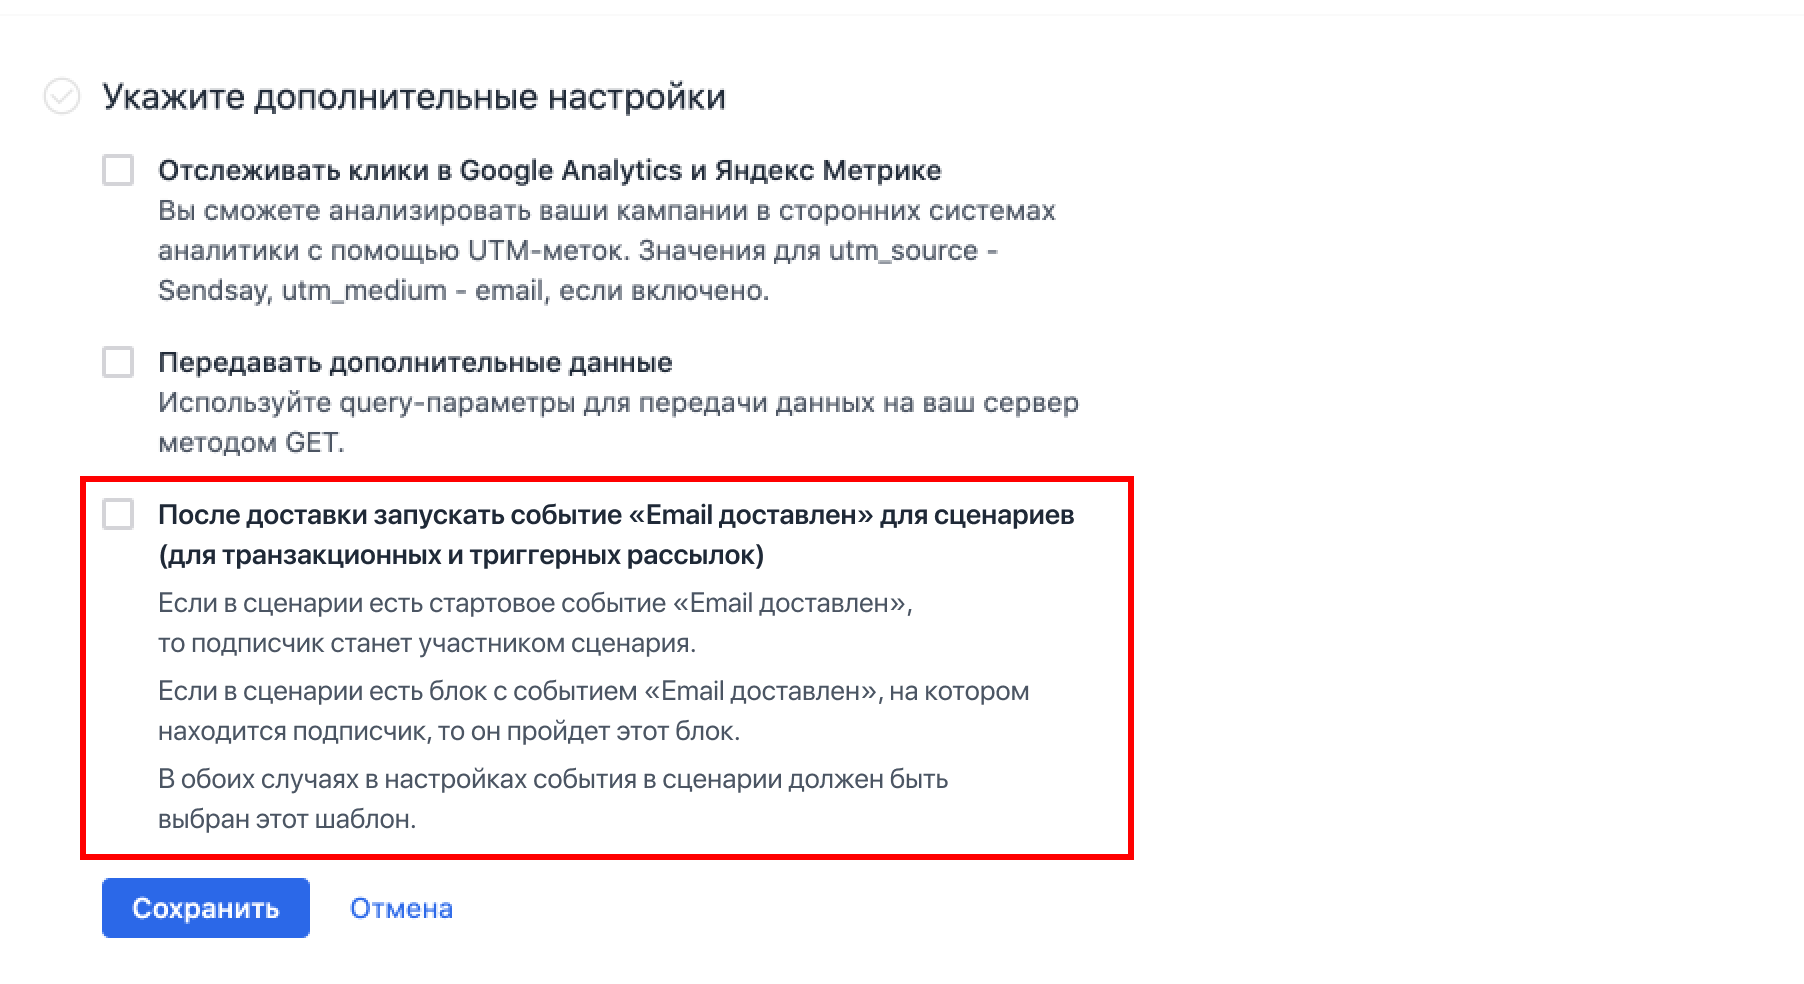1804x984 pixels.
Task: Click the 'В обоих случаях' paragraph line
Action: [553, 779]
